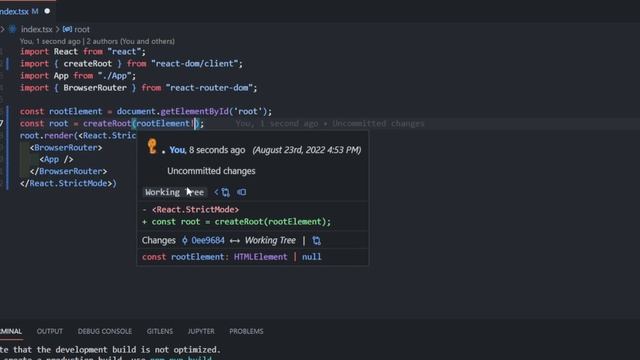Viewport: 640px width, 360px height.
Task: Click the </BrowserRouter> closing tag
Action: (x=68, y=171)
